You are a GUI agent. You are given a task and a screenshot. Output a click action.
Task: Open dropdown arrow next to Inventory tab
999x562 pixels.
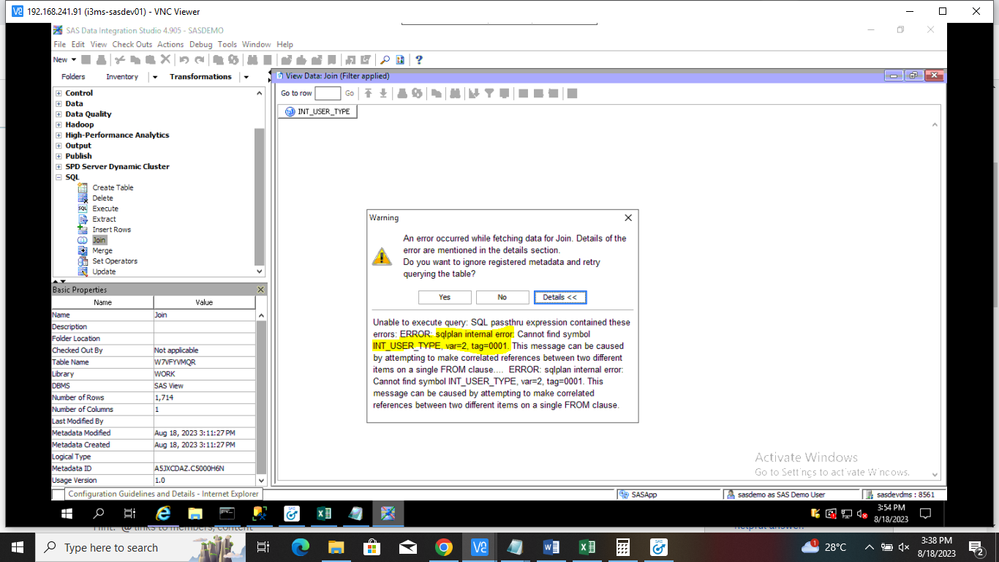pyautogui.click(x=155, y=77)
